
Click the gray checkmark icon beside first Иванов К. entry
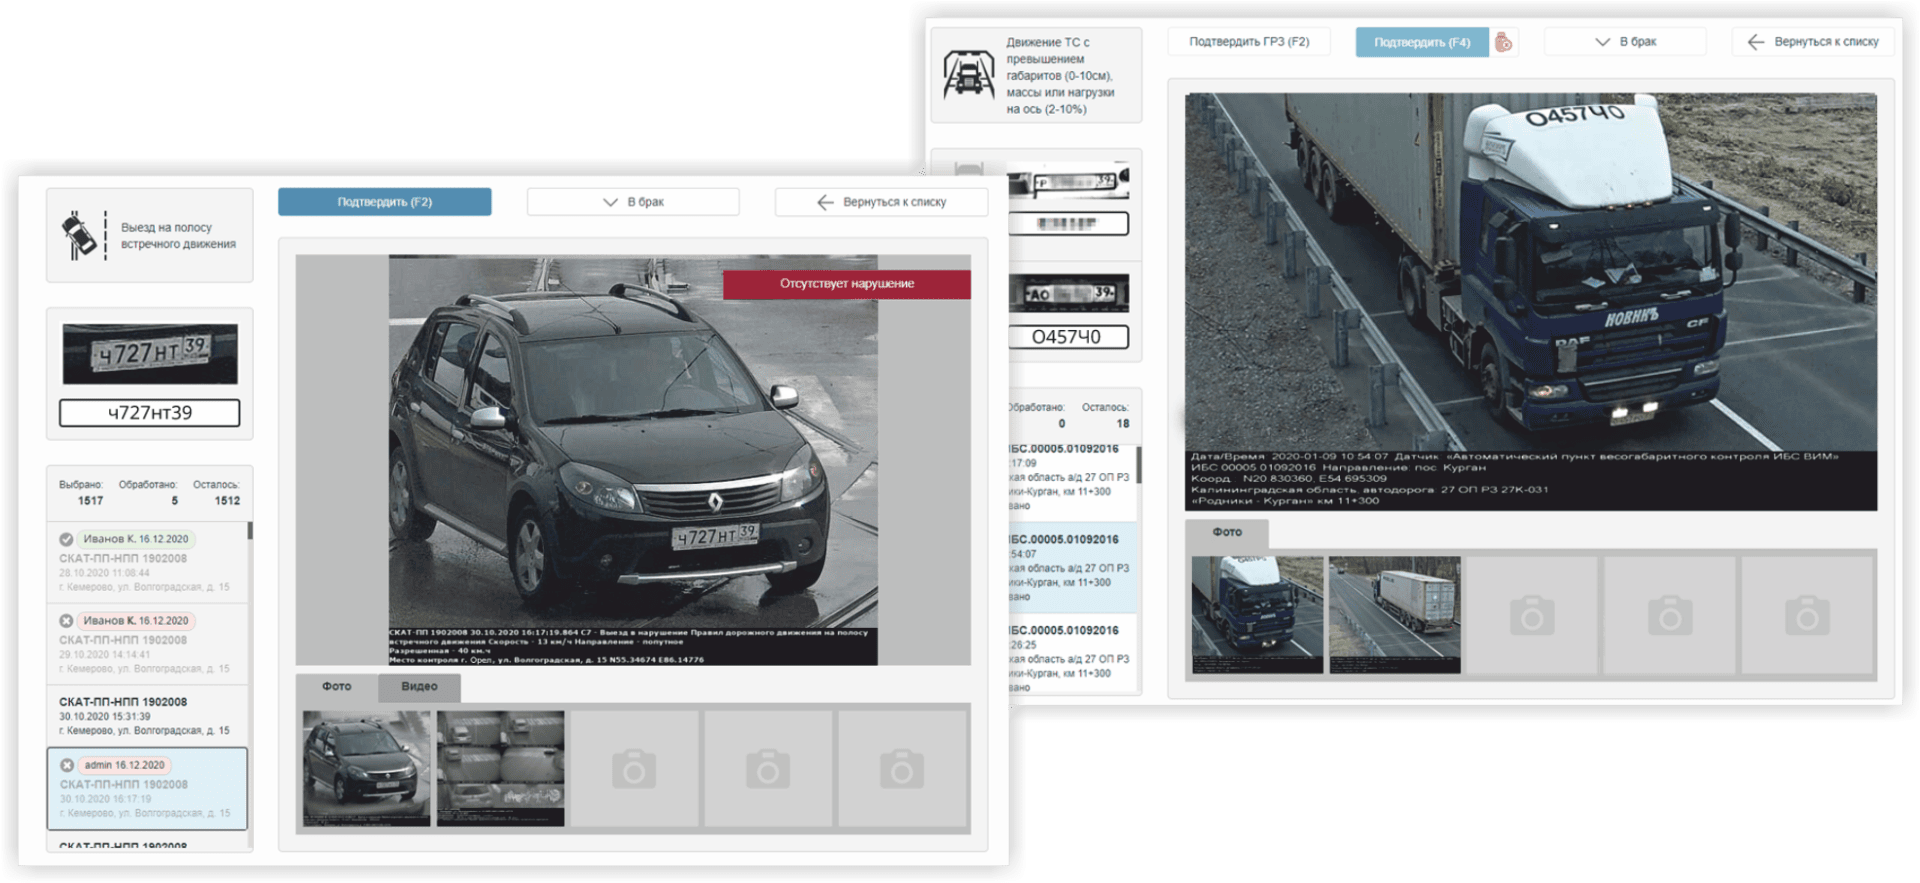[x=66, y=539]
